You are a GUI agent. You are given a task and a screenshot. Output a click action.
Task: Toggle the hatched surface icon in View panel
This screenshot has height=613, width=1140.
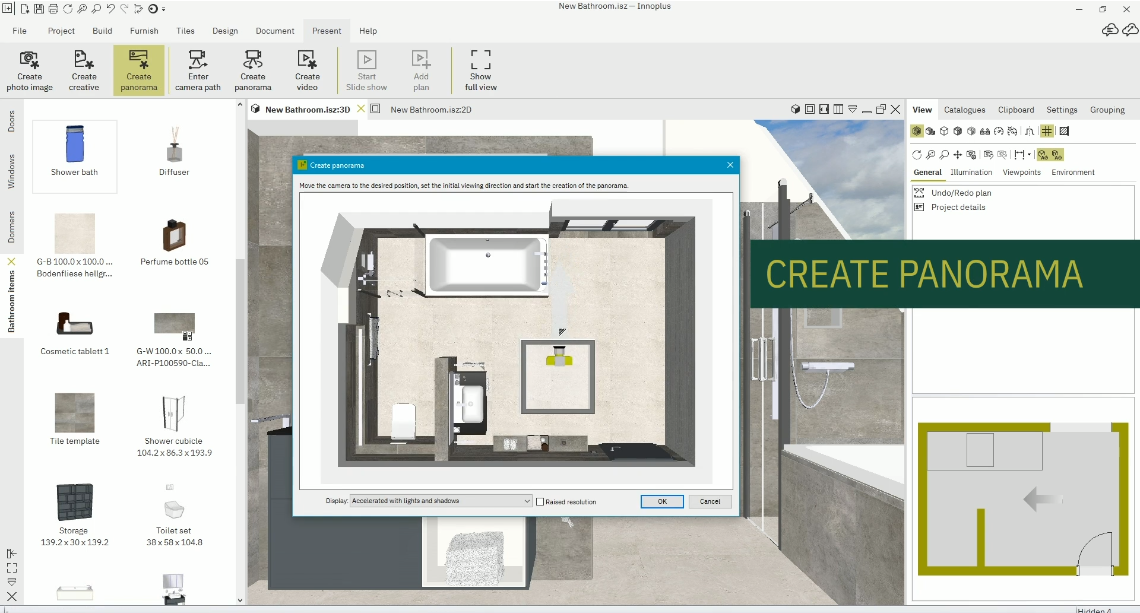[x=1064, y=131]
